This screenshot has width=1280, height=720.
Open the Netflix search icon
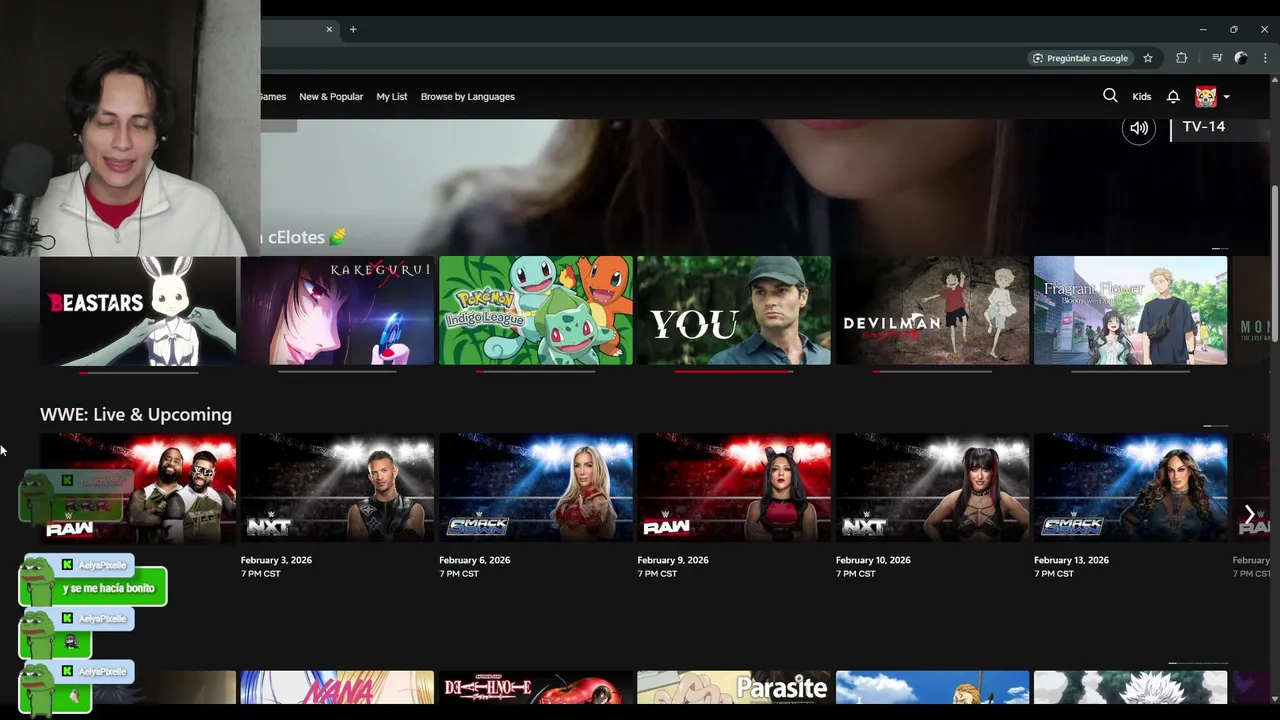click(x=1110, y=96)
